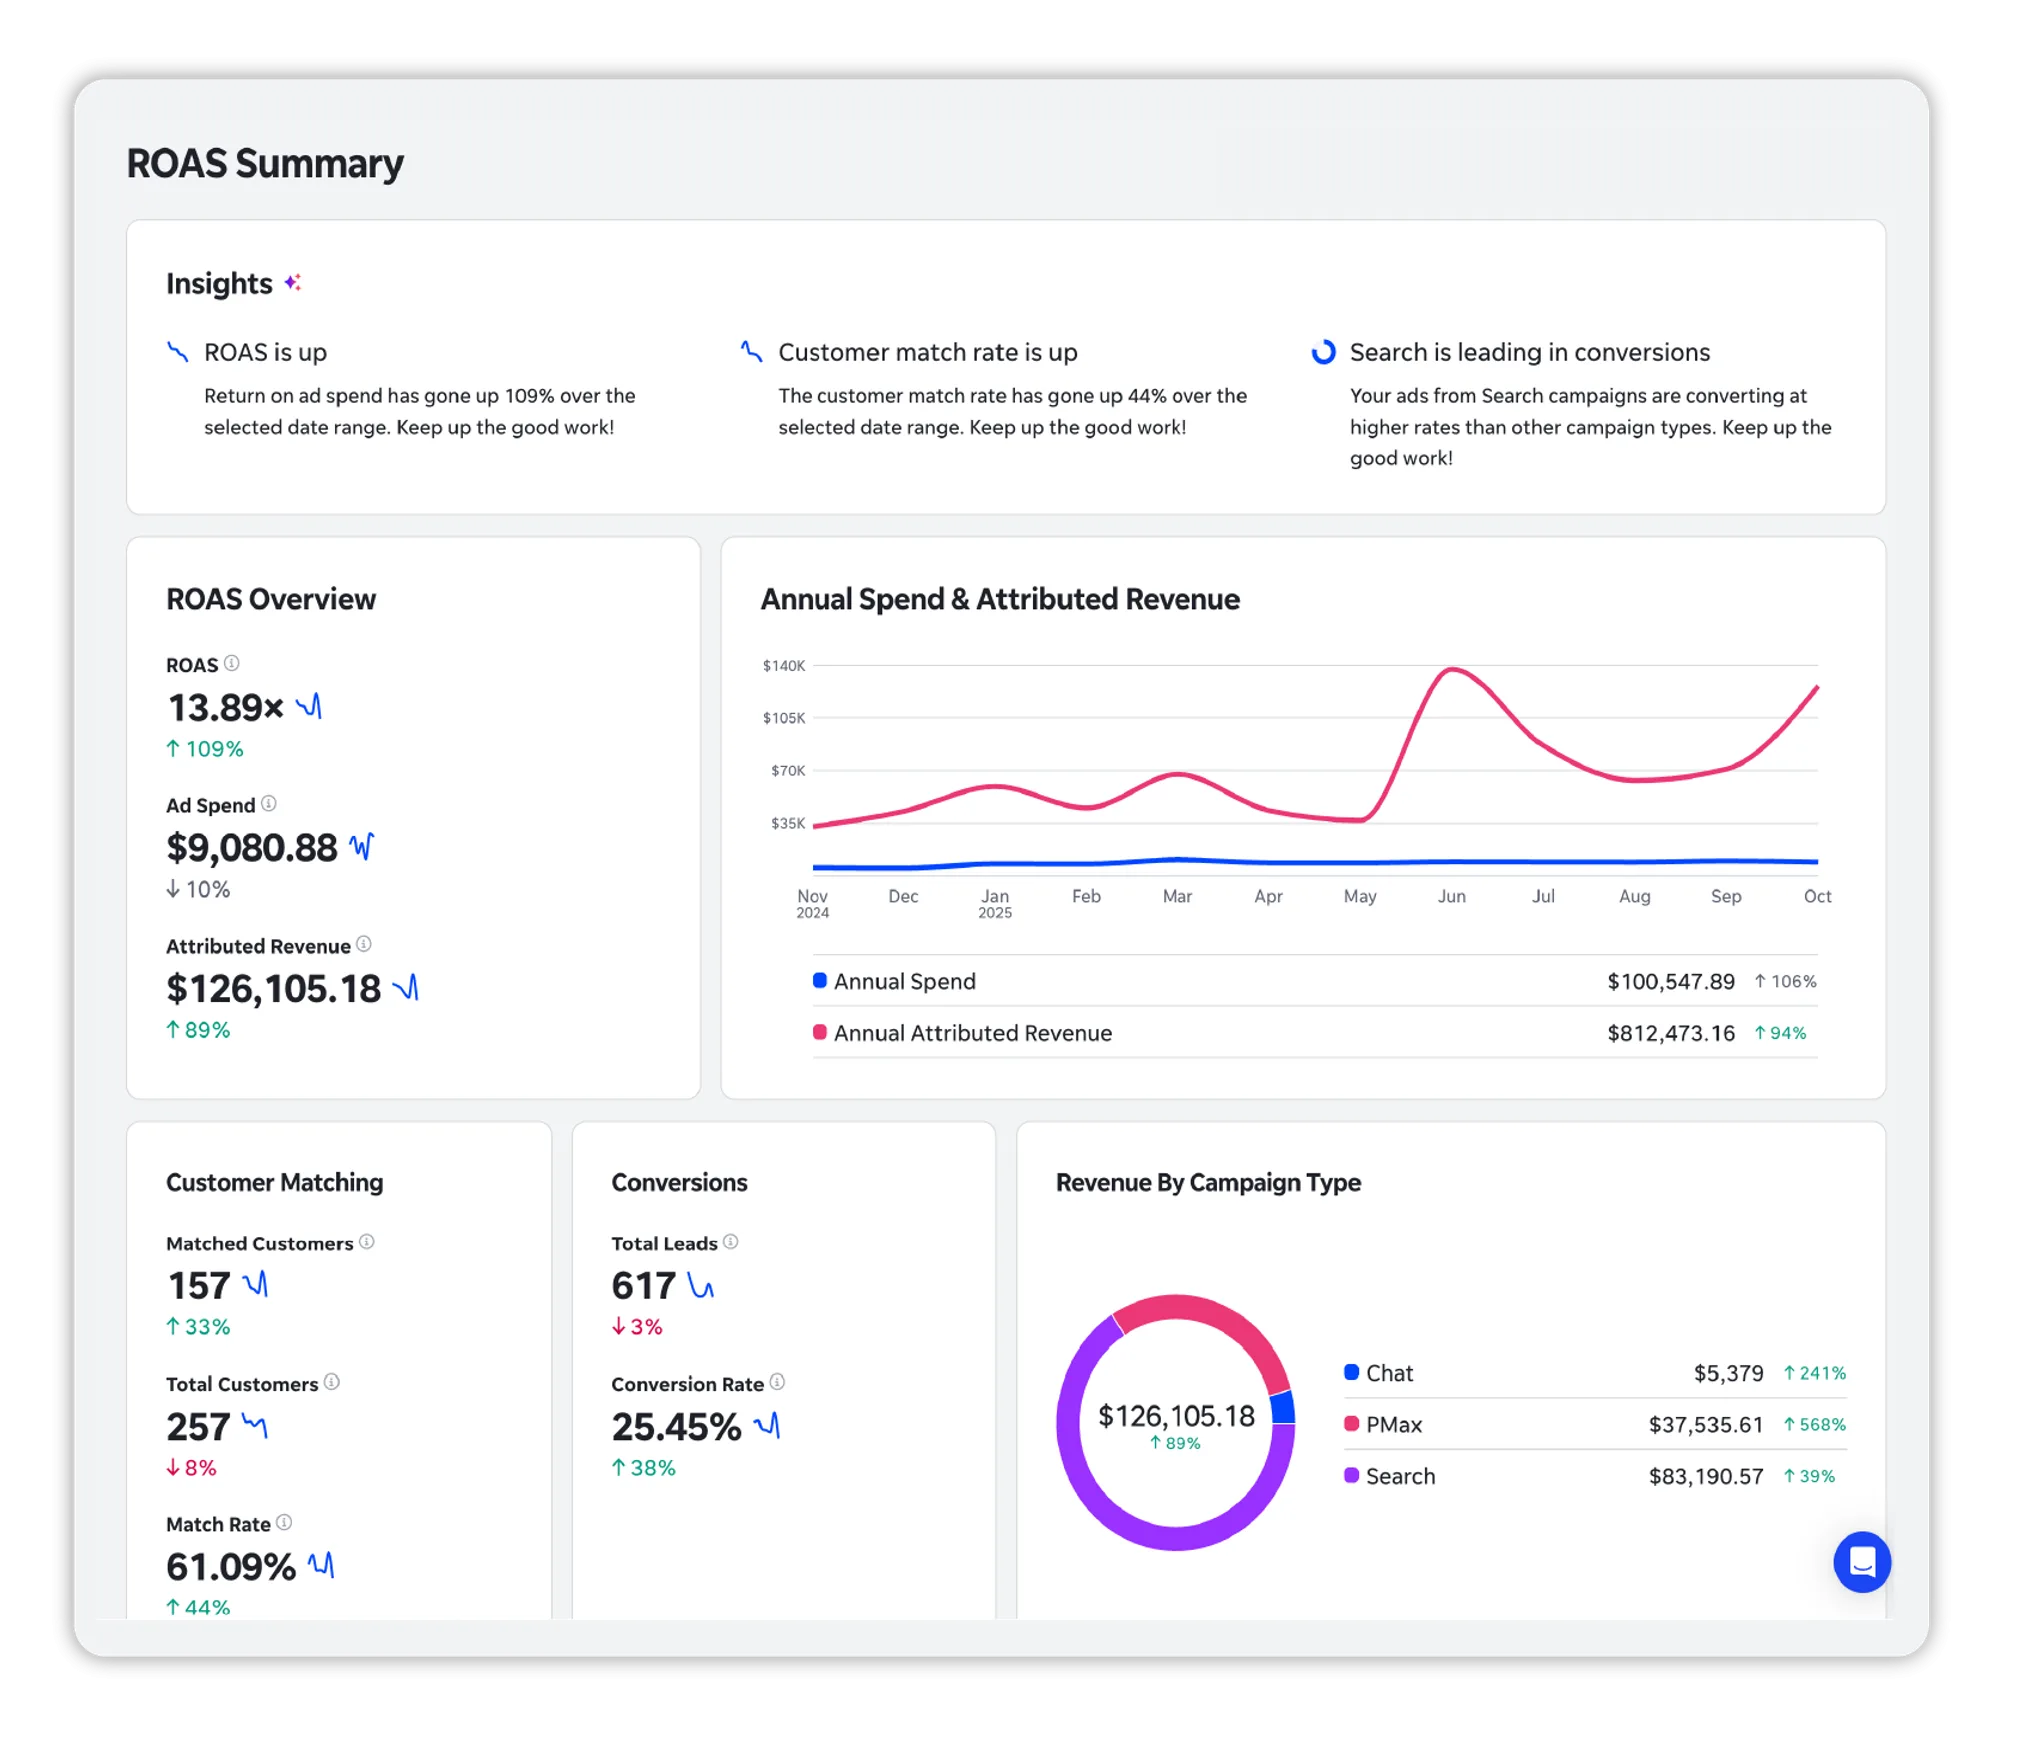Click the Conversion Rate info icon
This screenshot has width=2017, height=1752.
coord(777,1382)
